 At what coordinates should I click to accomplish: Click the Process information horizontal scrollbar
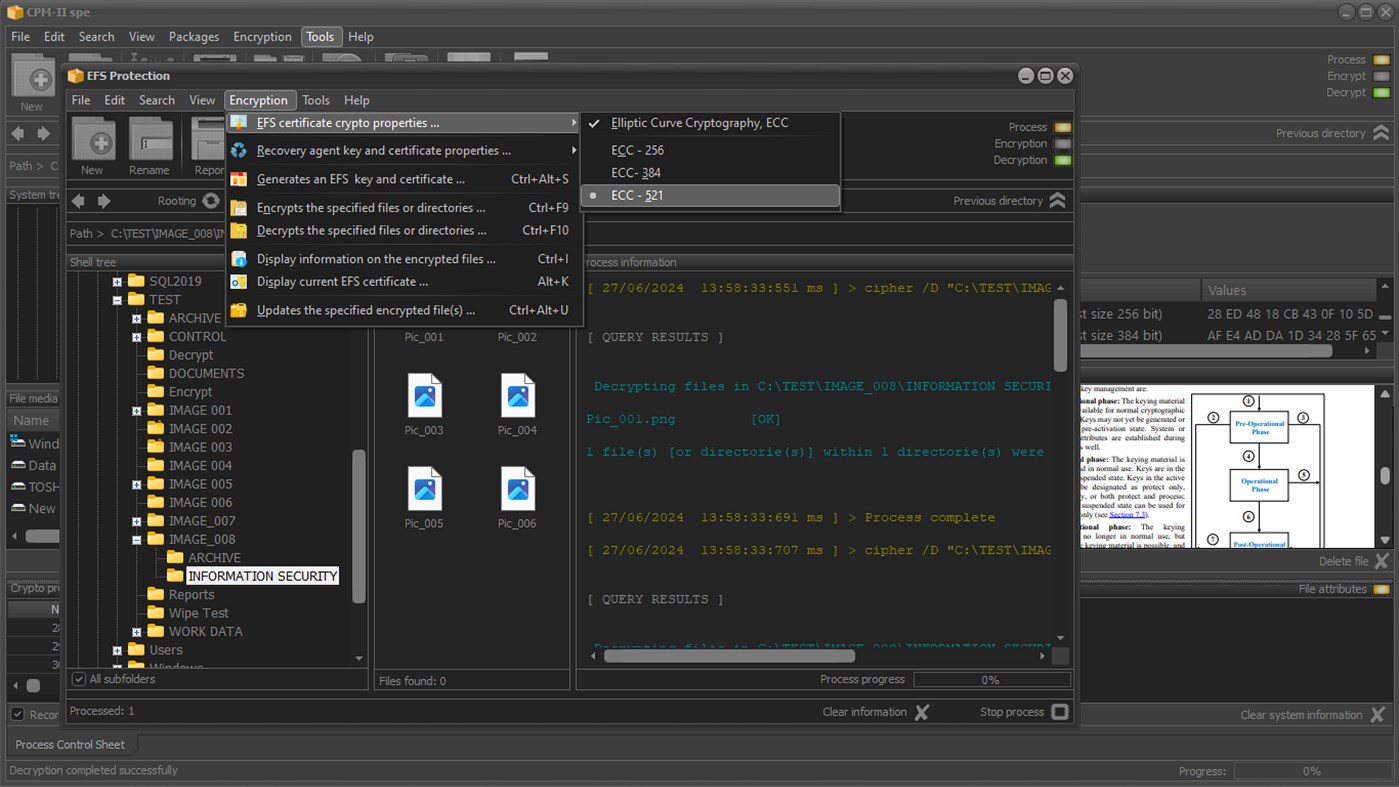point(729,657)
